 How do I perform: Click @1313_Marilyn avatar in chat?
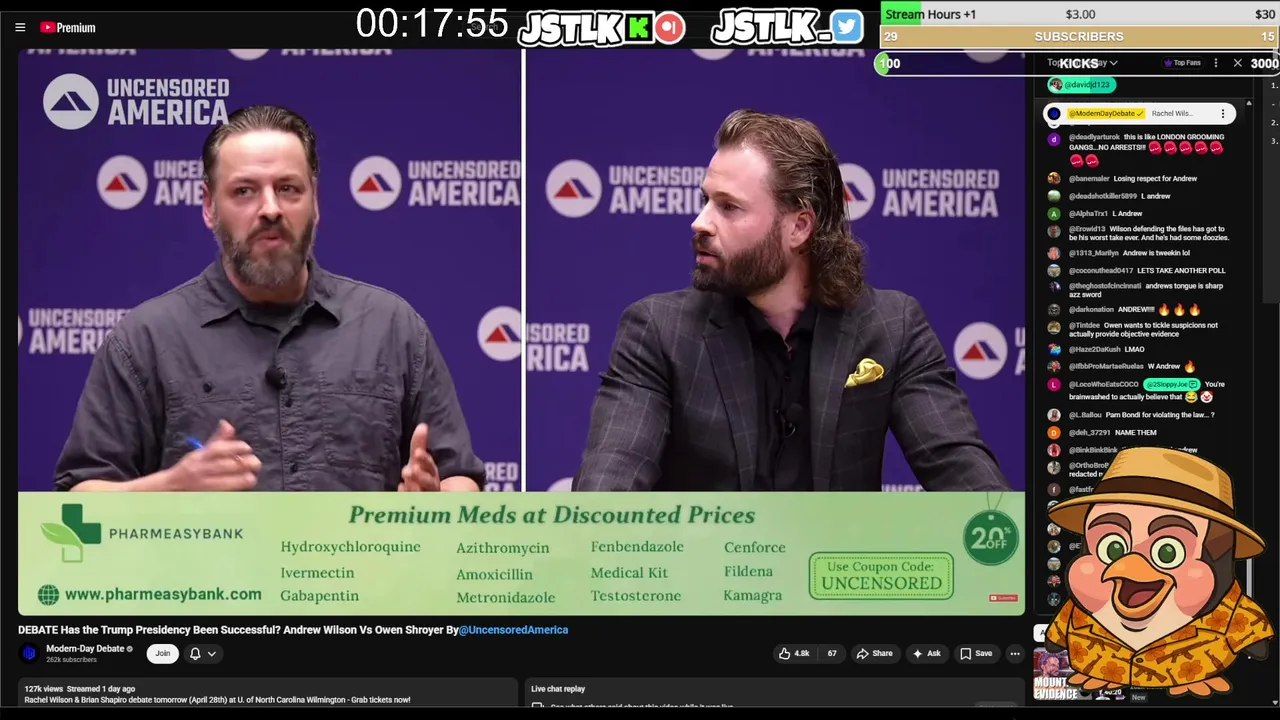1054,253
